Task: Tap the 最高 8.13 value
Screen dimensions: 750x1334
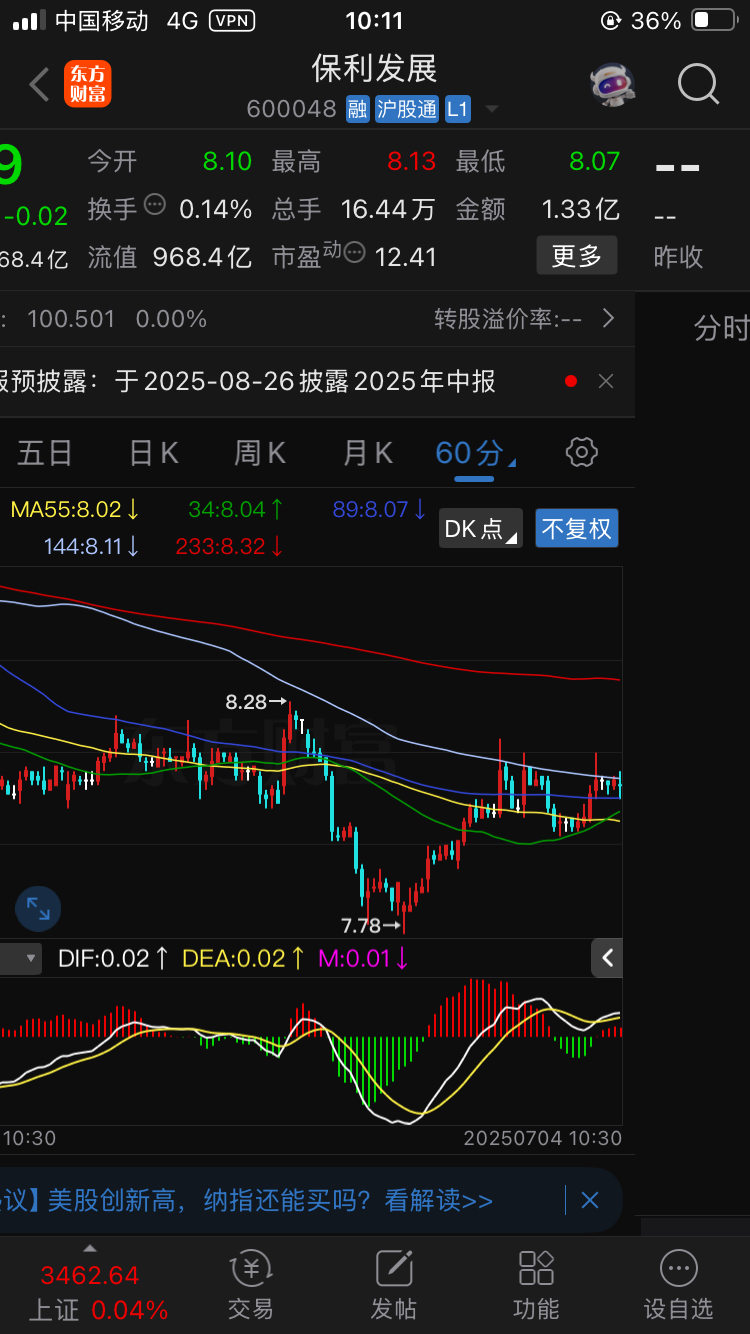Action: tap(412, 161)
